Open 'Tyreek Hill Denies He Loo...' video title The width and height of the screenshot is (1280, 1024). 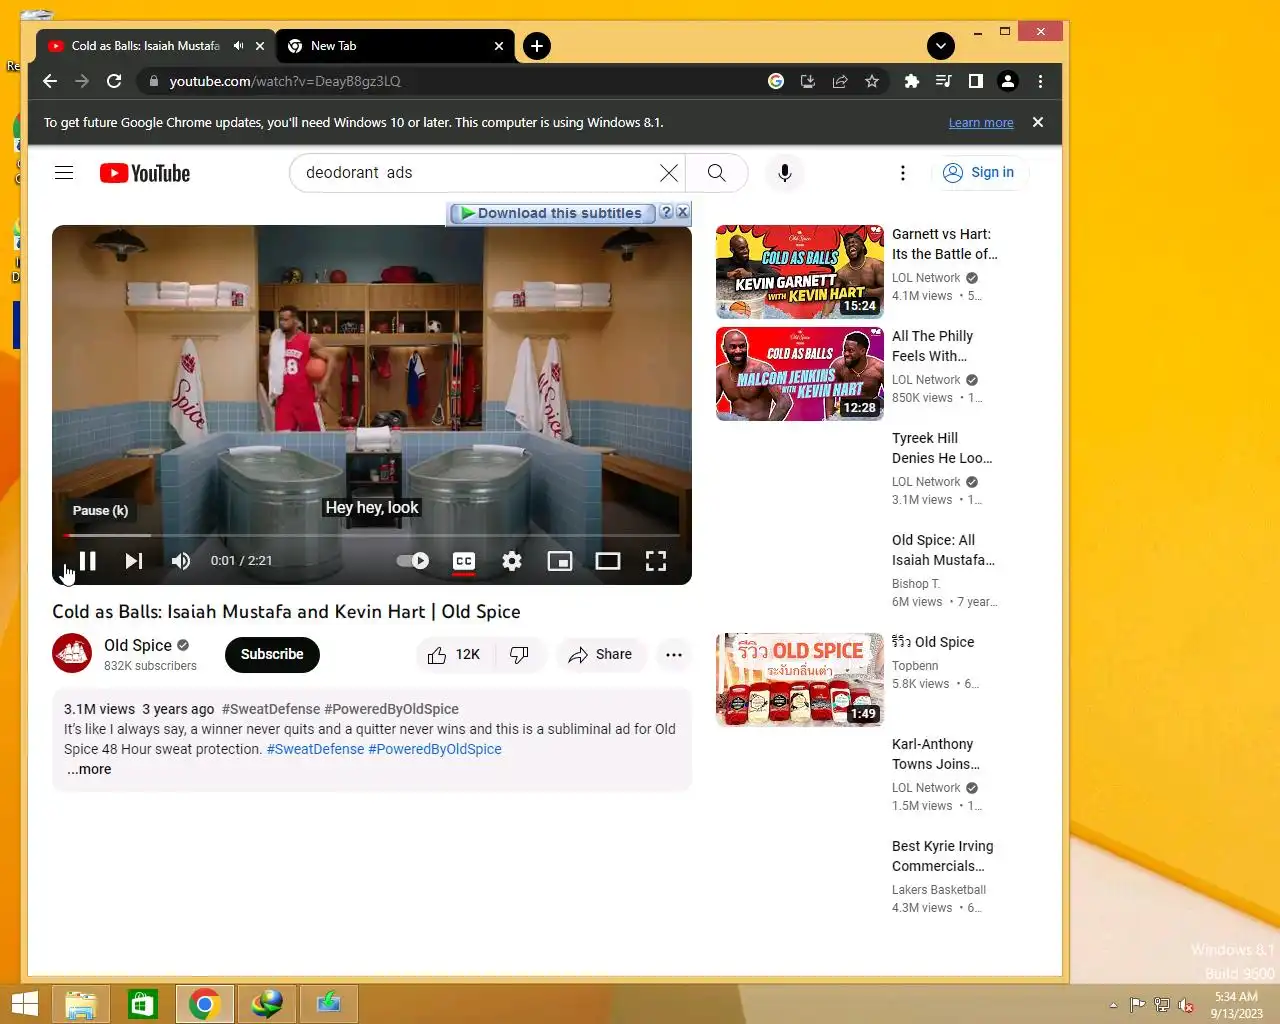[942, 448]
